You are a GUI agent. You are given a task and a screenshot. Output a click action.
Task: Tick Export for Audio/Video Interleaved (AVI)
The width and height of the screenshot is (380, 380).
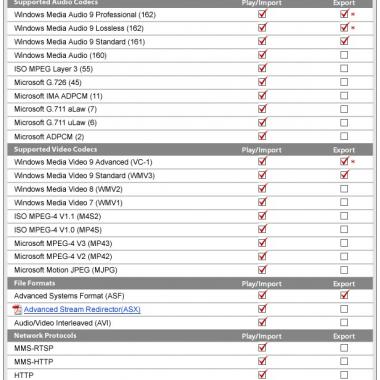[x=344, y=323]
